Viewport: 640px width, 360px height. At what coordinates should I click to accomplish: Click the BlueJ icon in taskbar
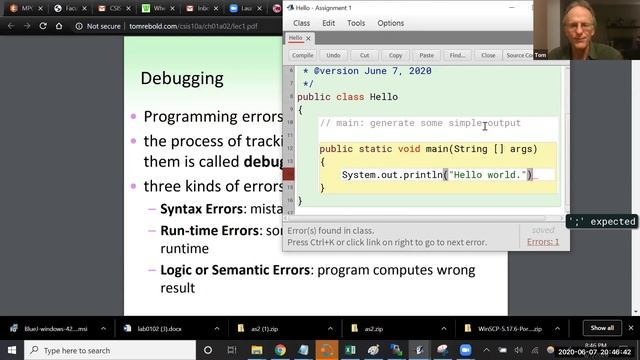pyautogui.click(x=420, y=350)
